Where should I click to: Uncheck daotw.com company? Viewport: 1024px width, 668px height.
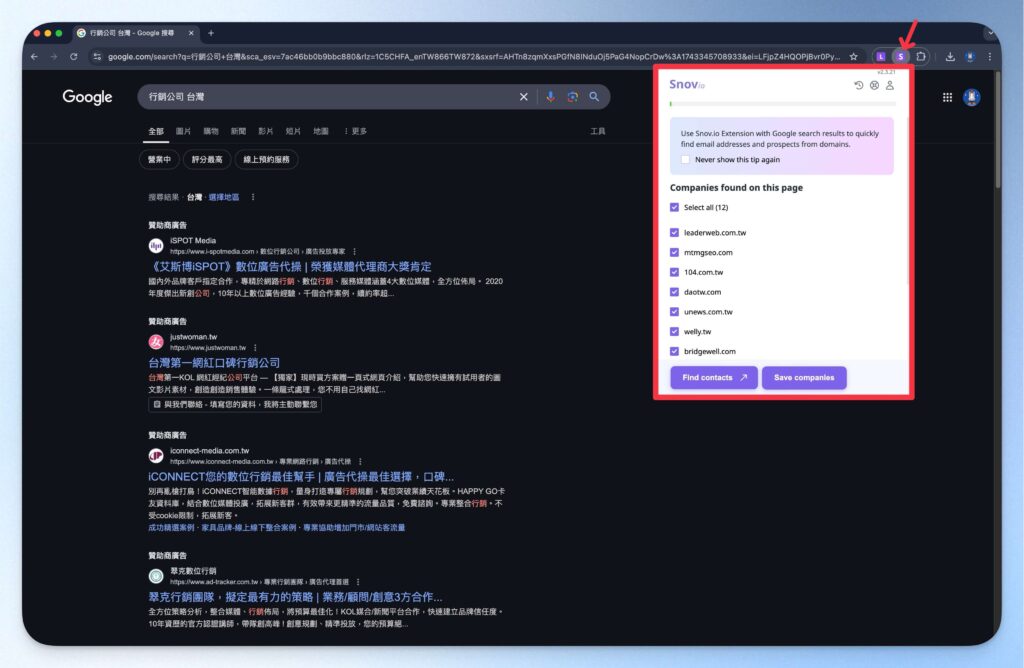coord(675,292)
